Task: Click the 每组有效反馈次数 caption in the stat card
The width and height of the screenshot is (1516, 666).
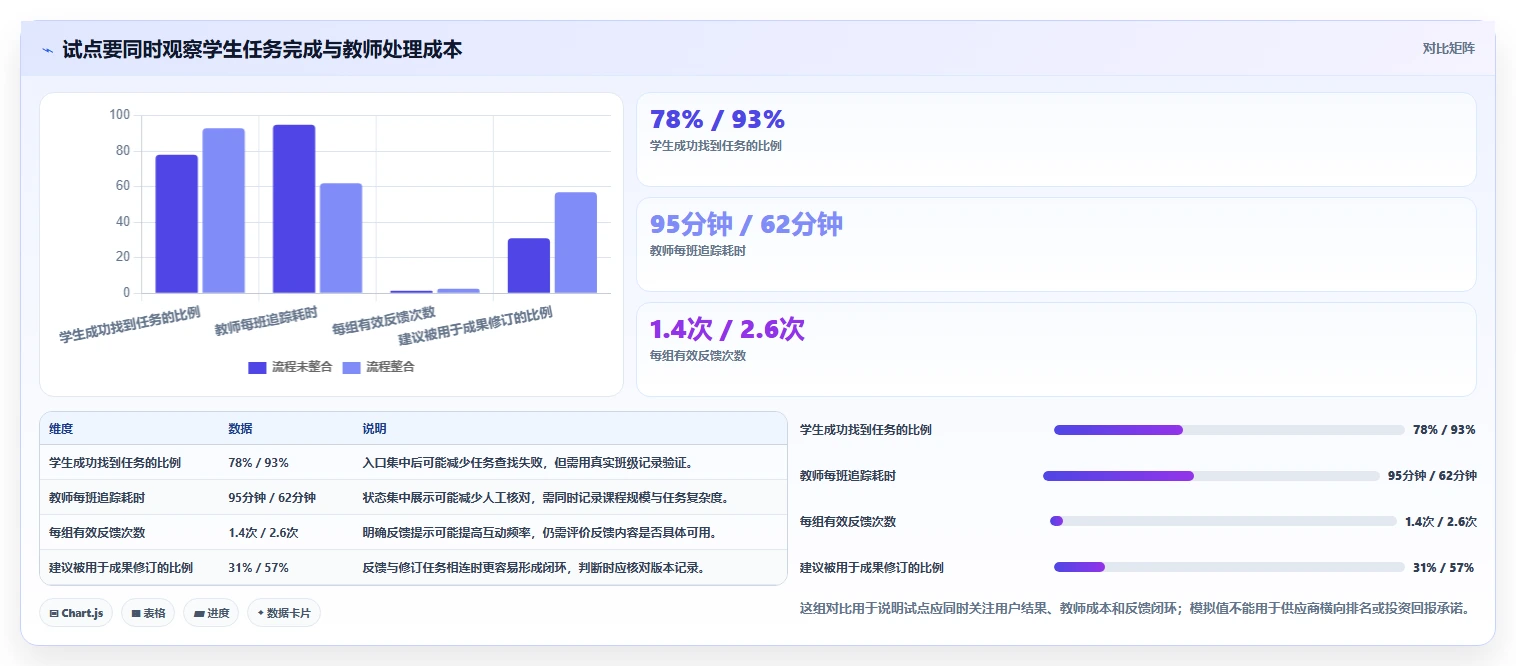Action: pyautogui.click(x=698, y=356)
